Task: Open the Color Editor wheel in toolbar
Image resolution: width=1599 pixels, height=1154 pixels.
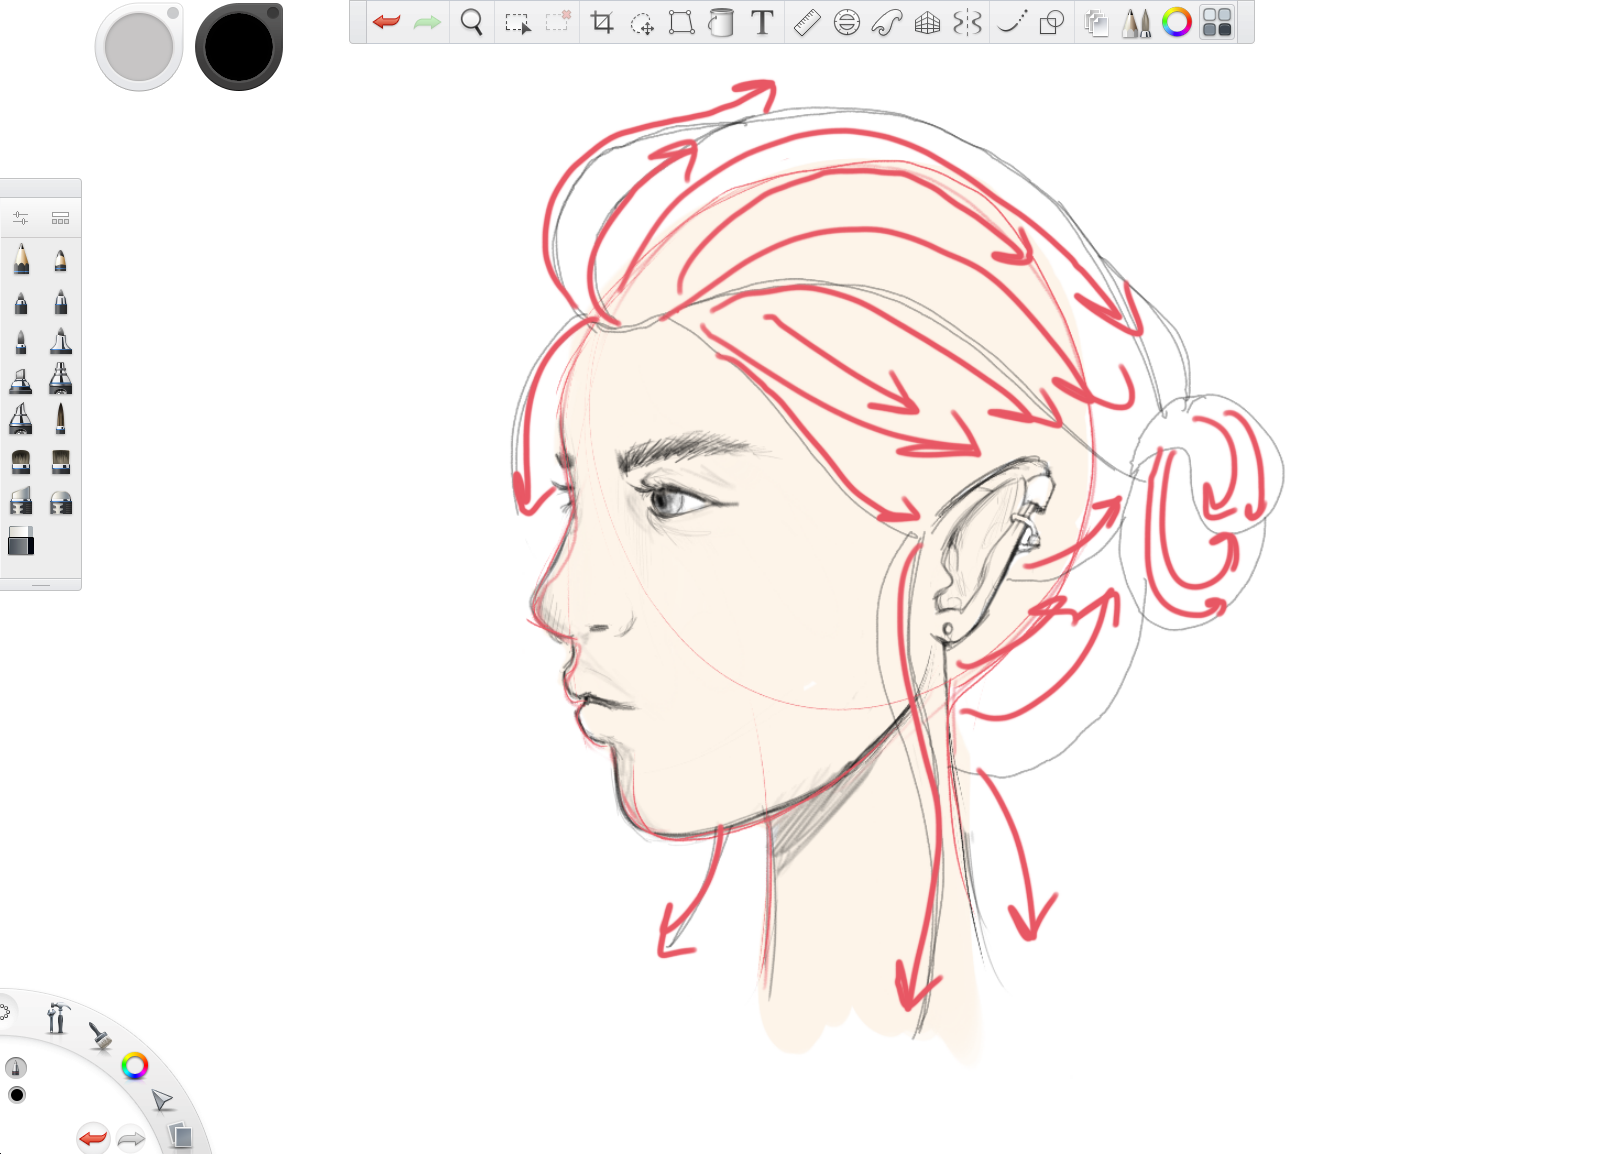Action: click(1177, 22)
